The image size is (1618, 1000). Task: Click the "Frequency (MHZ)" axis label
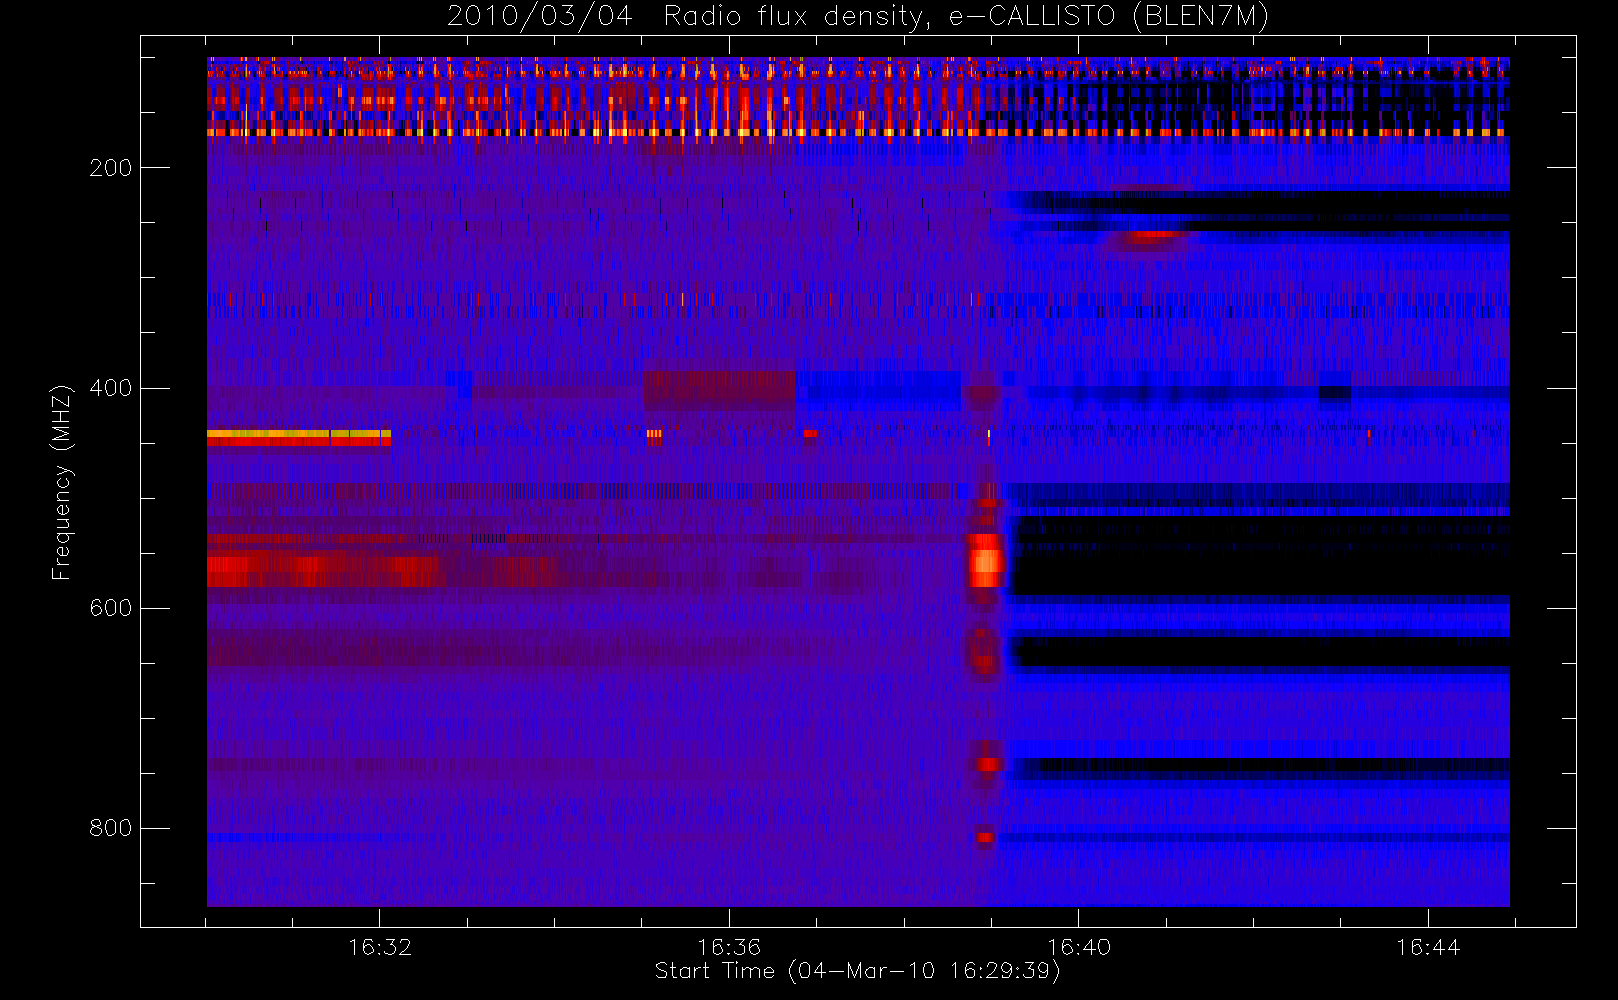(62, 482)
